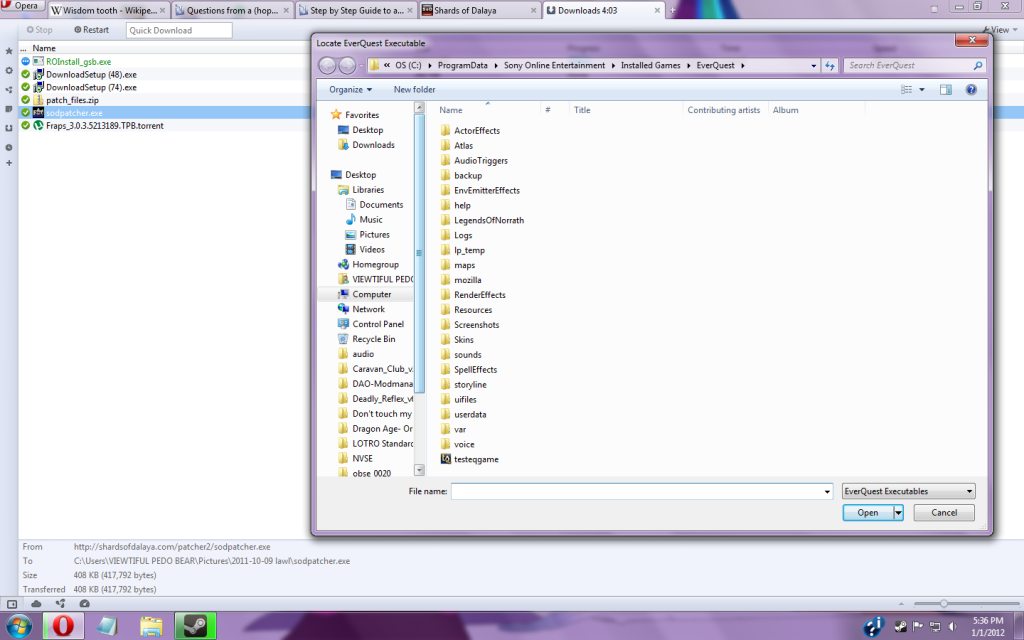
Task: Open the dialog help icon
Action: (971, 89)
